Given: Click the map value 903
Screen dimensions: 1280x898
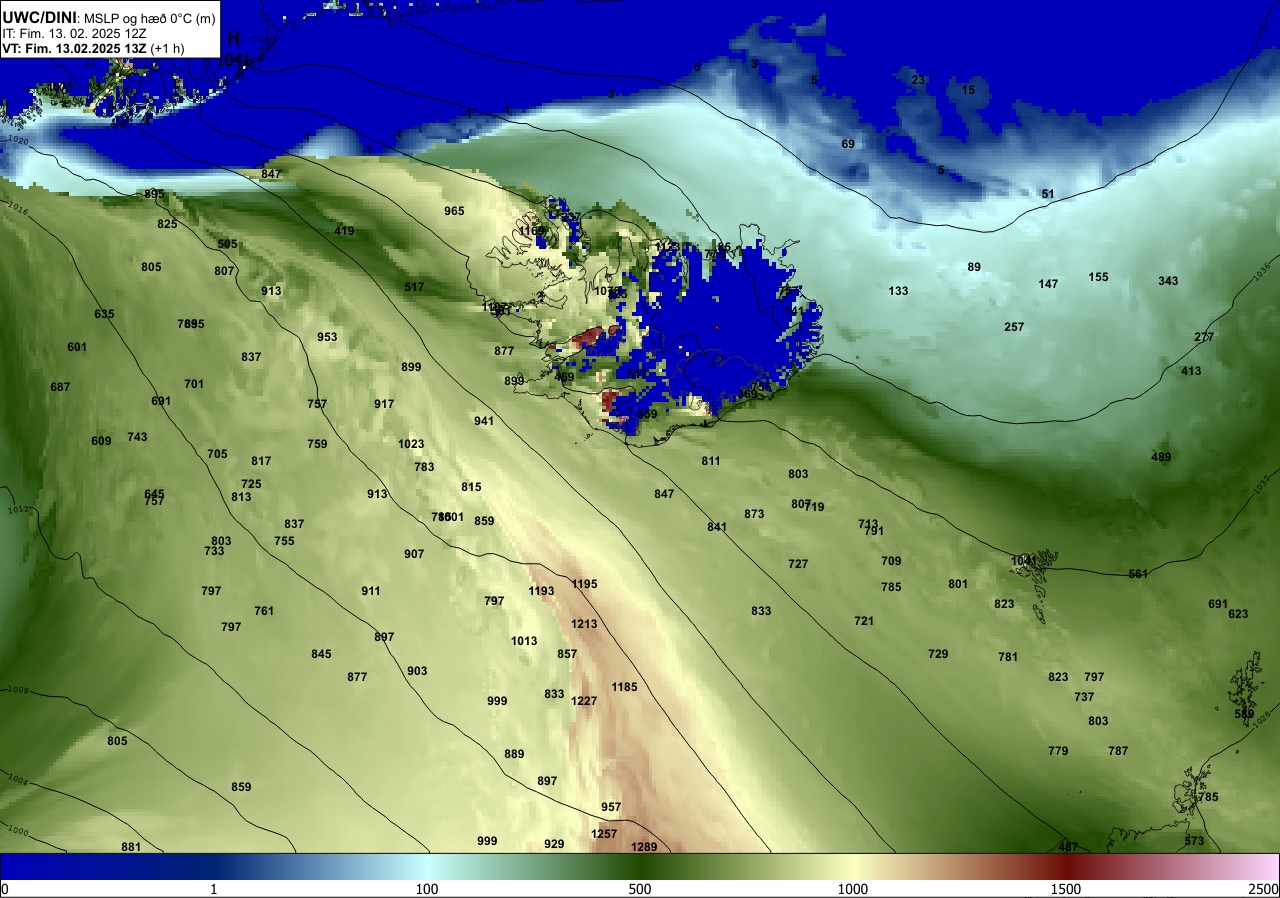Looking at the screenshot, I should click(417, 671).
